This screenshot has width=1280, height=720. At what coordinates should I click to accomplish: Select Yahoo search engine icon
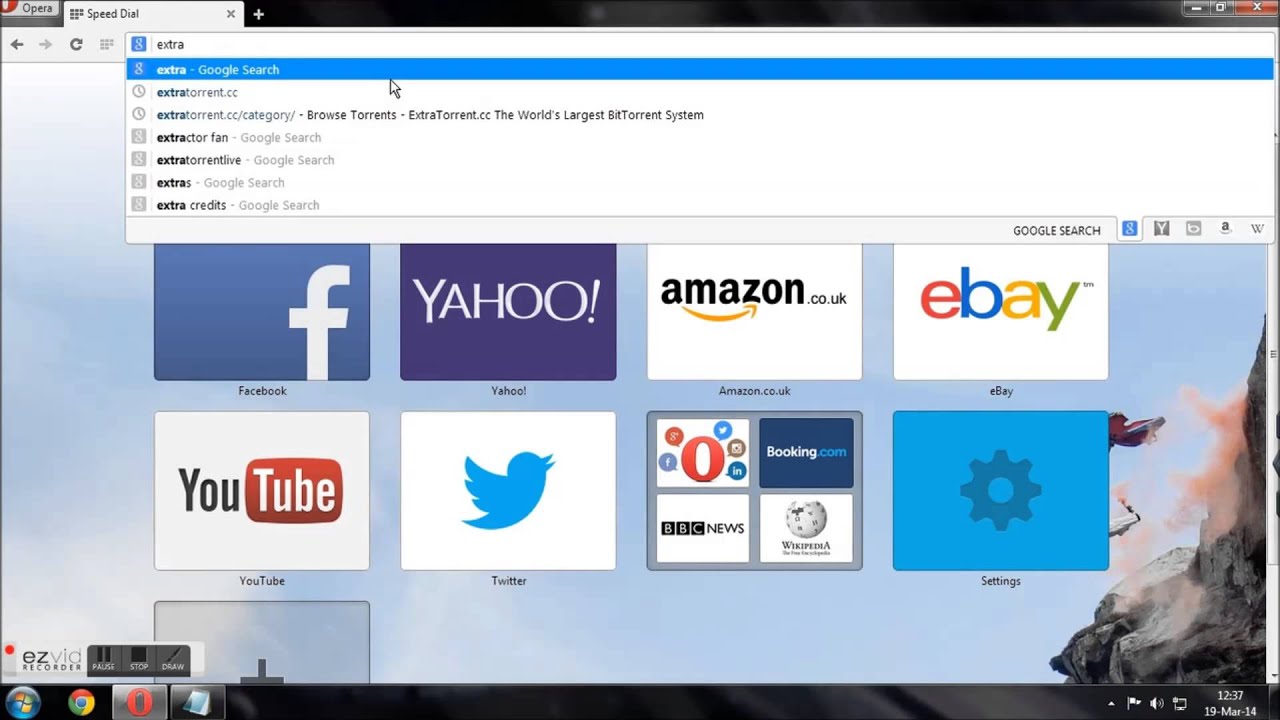1161,229
